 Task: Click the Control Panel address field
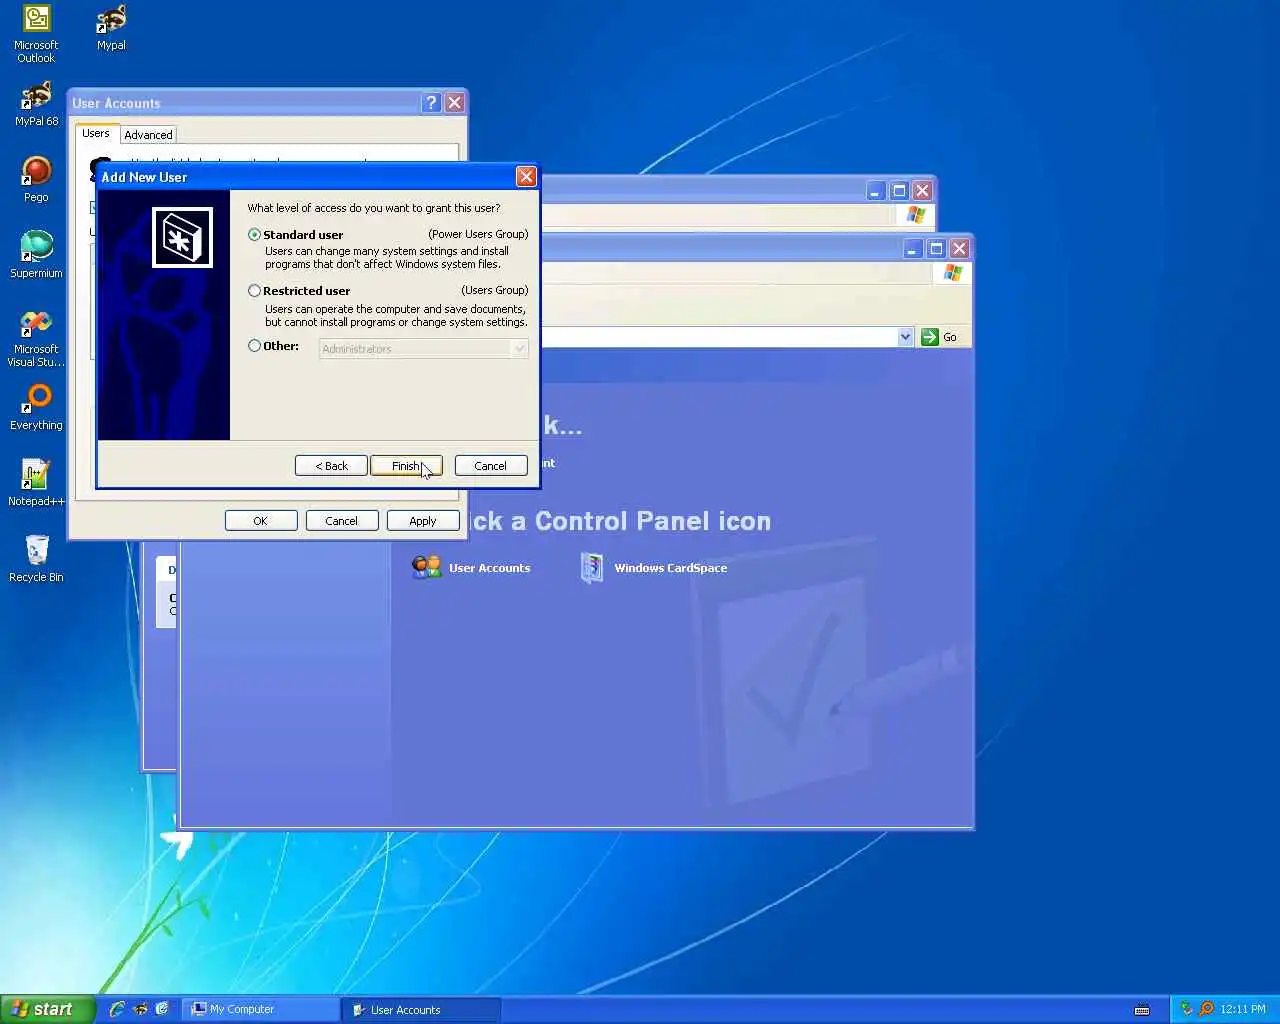[x=720, y=337]
